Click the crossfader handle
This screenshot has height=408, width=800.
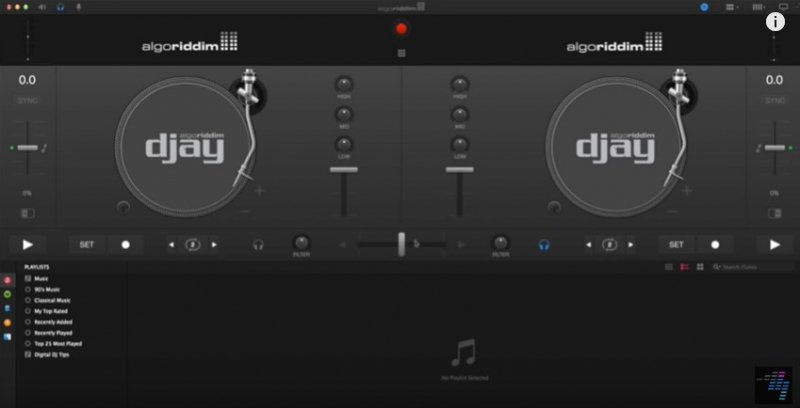[x=402, y=244]
